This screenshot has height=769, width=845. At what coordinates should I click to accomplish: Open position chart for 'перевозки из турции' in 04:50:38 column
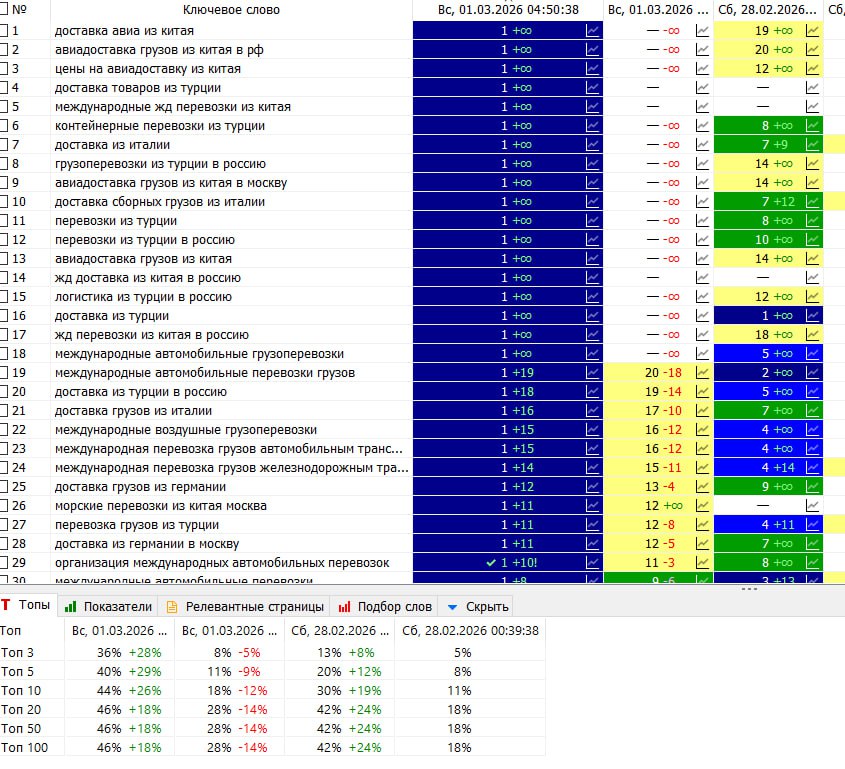coord(593,221)
